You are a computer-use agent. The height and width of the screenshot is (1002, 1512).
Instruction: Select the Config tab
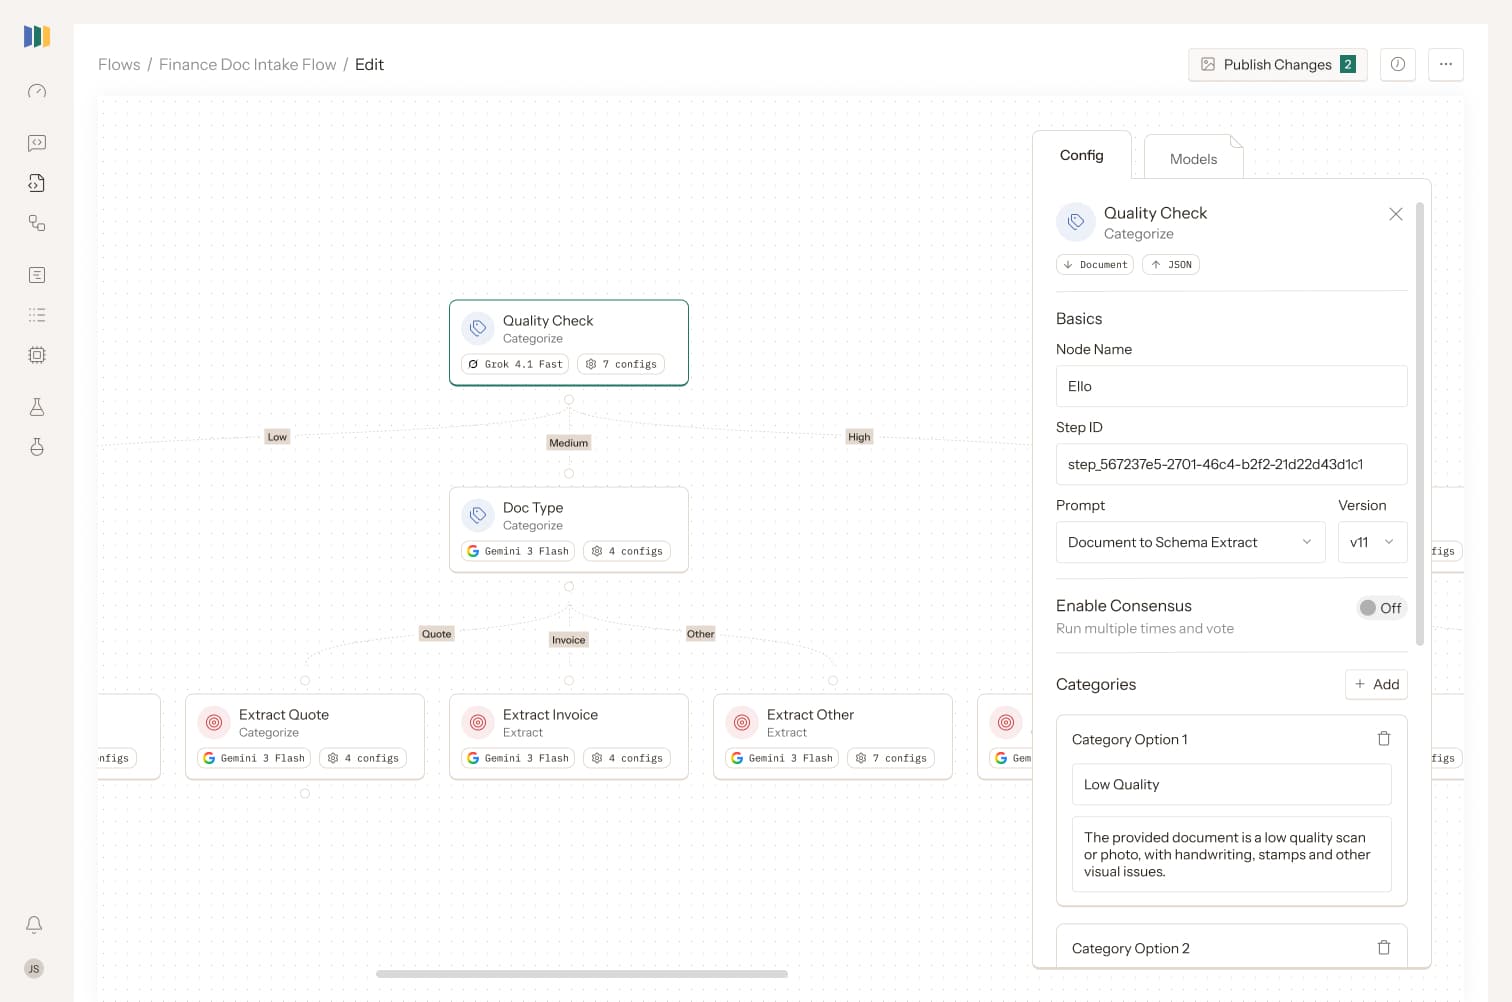coord(1082,155)
